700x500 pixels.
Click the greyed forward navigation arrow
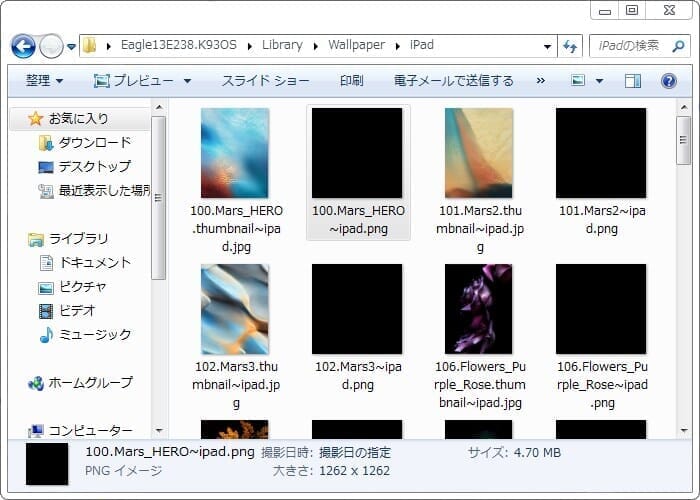click(x=51, y=46)
